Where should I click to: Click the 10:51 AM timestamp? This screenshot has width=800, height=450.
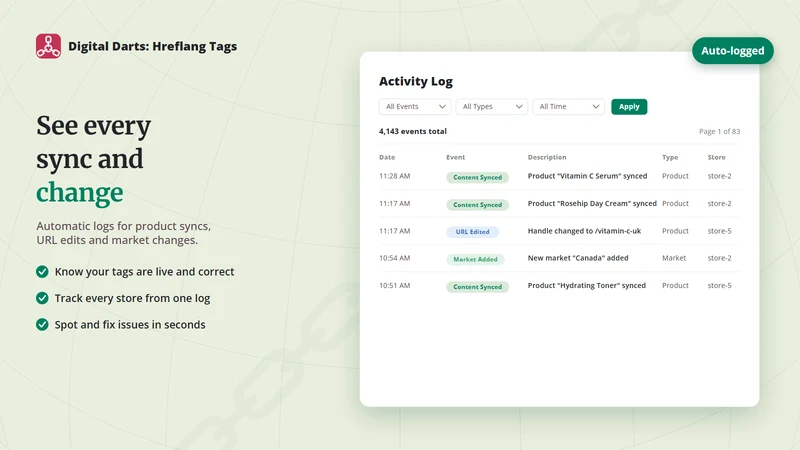pyautogui.click(x=394, y=286)
